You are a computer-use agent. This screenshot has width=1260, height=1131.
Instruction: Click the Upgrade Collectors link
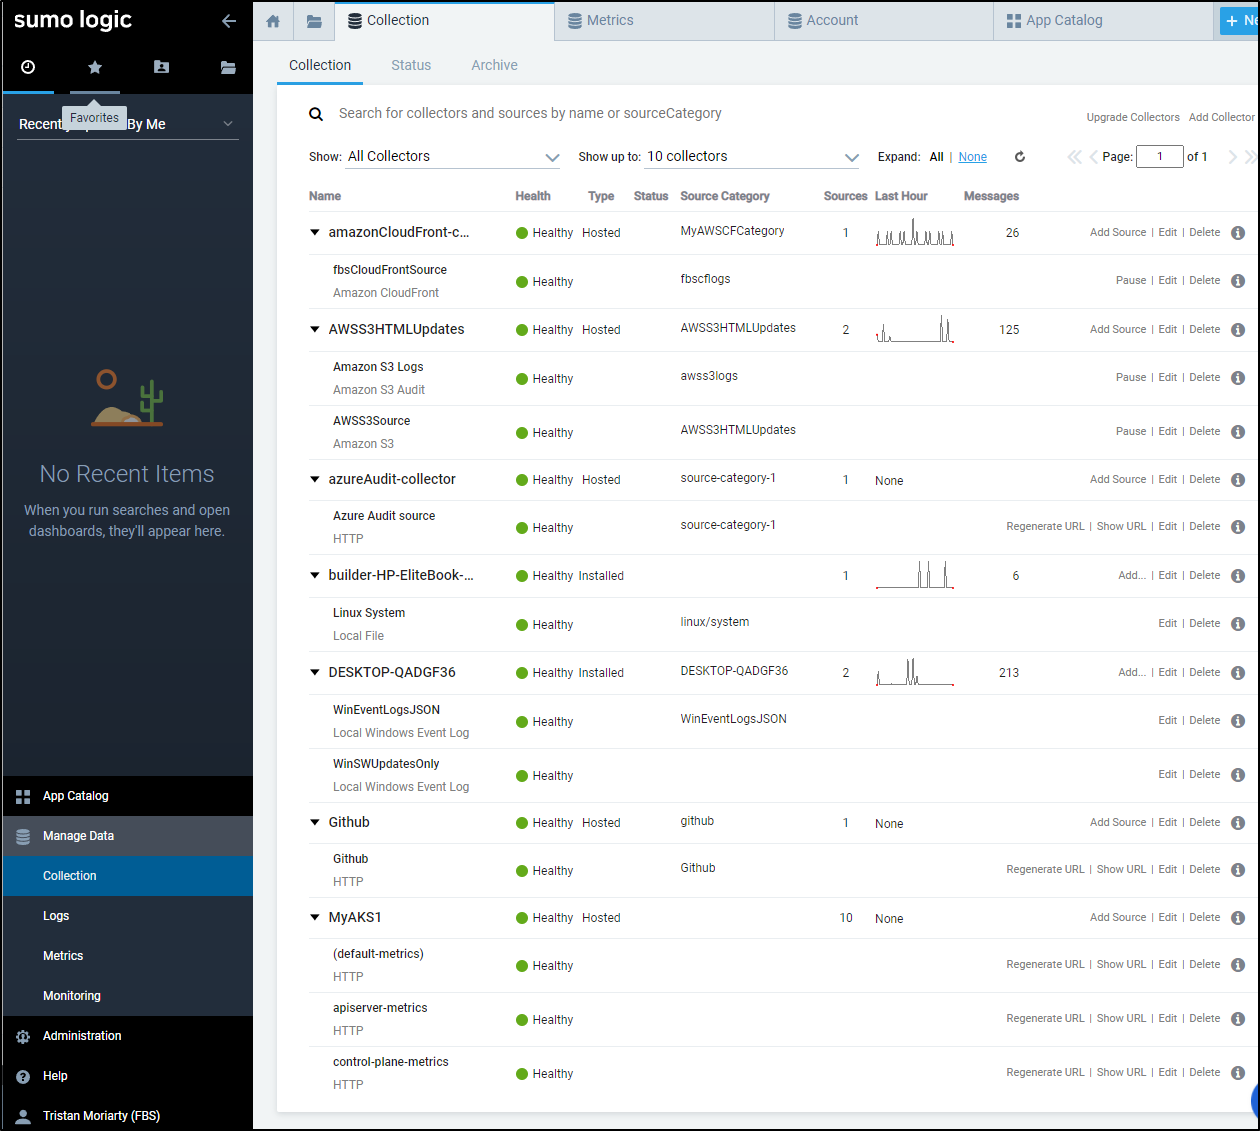tap(1133, 118)
